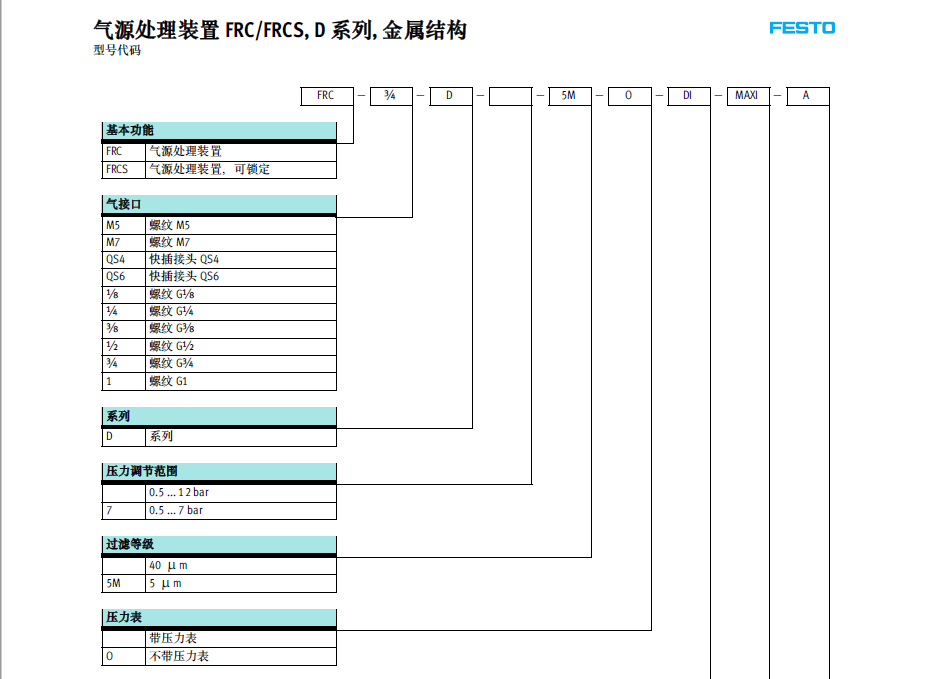
Task: Click the FESTO logo
Action: [802, 28]
